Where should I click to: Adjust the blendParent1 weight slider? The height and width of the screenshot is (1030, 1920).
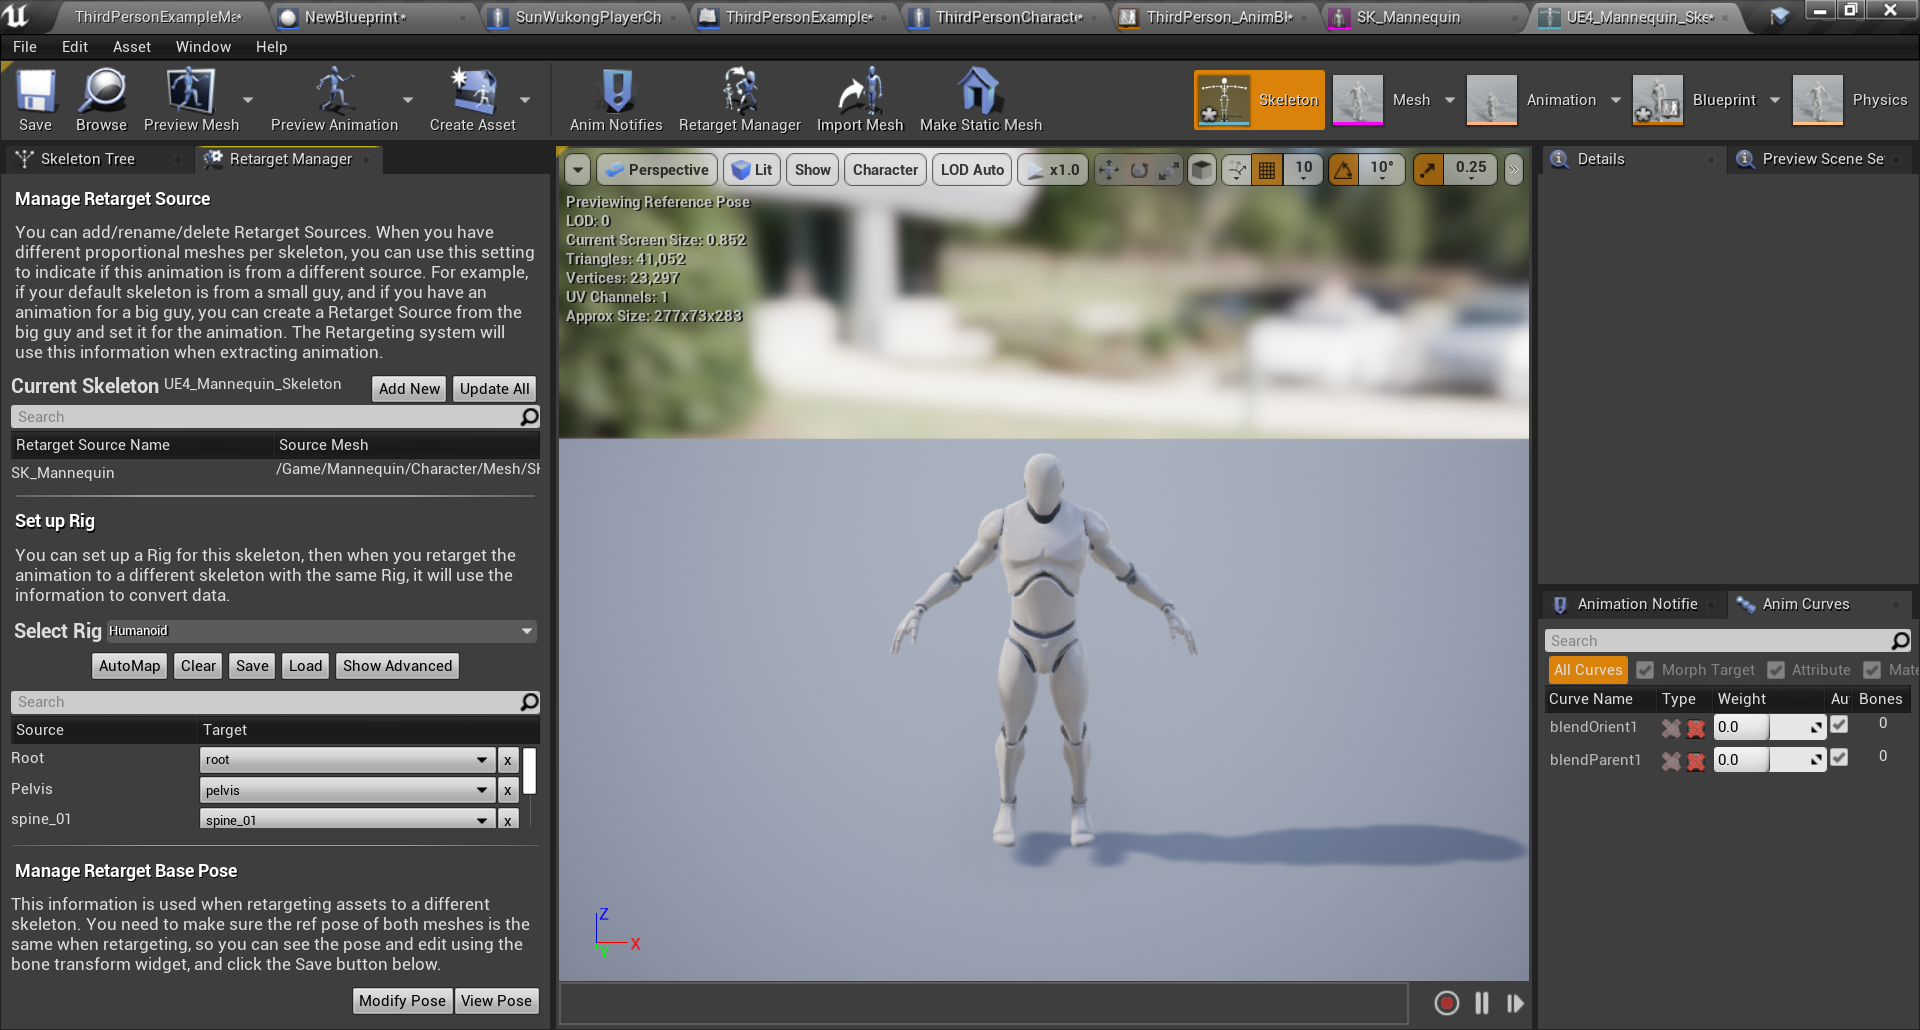pyautogui.click(x=1769, y=760)
